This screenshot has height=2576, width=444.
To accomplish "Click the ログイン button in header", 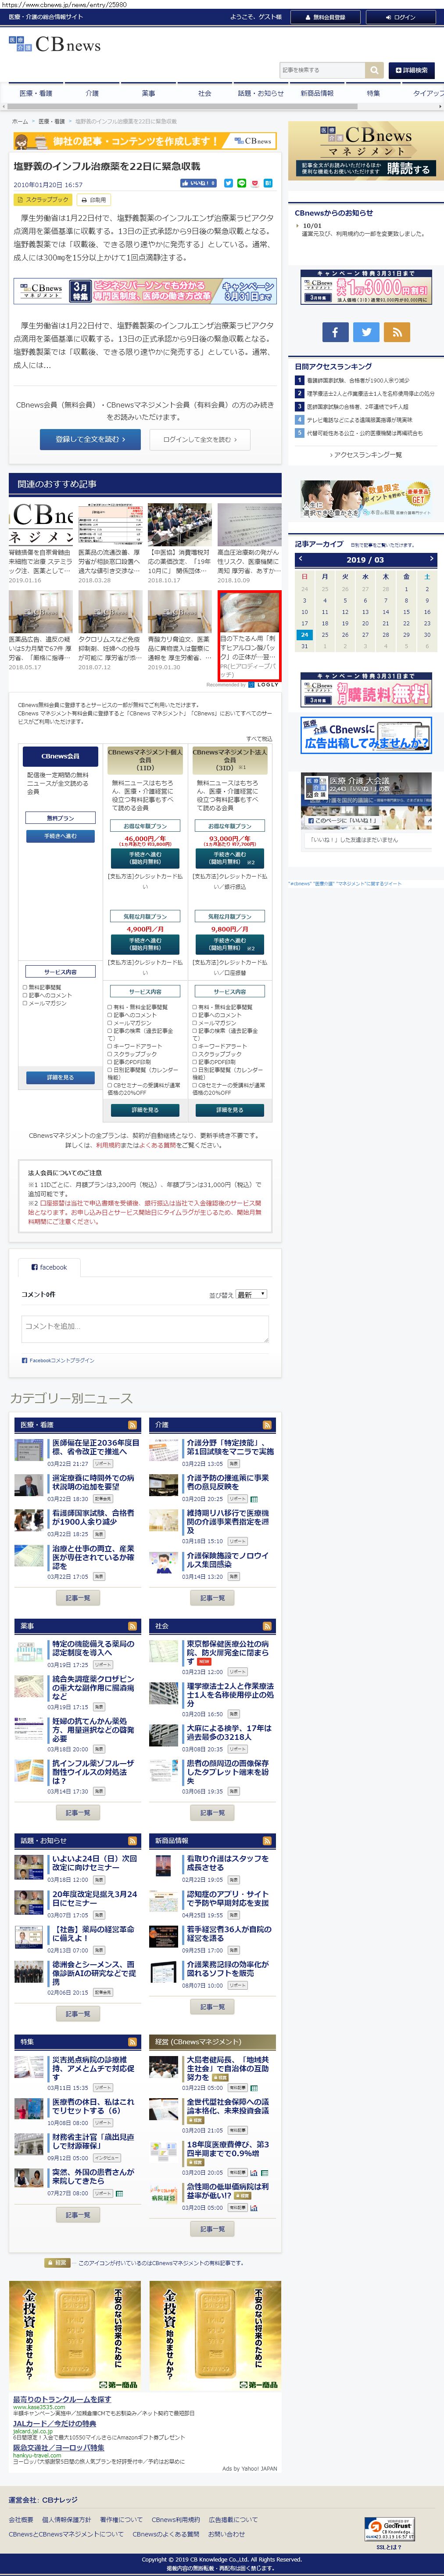I will 400,17.
